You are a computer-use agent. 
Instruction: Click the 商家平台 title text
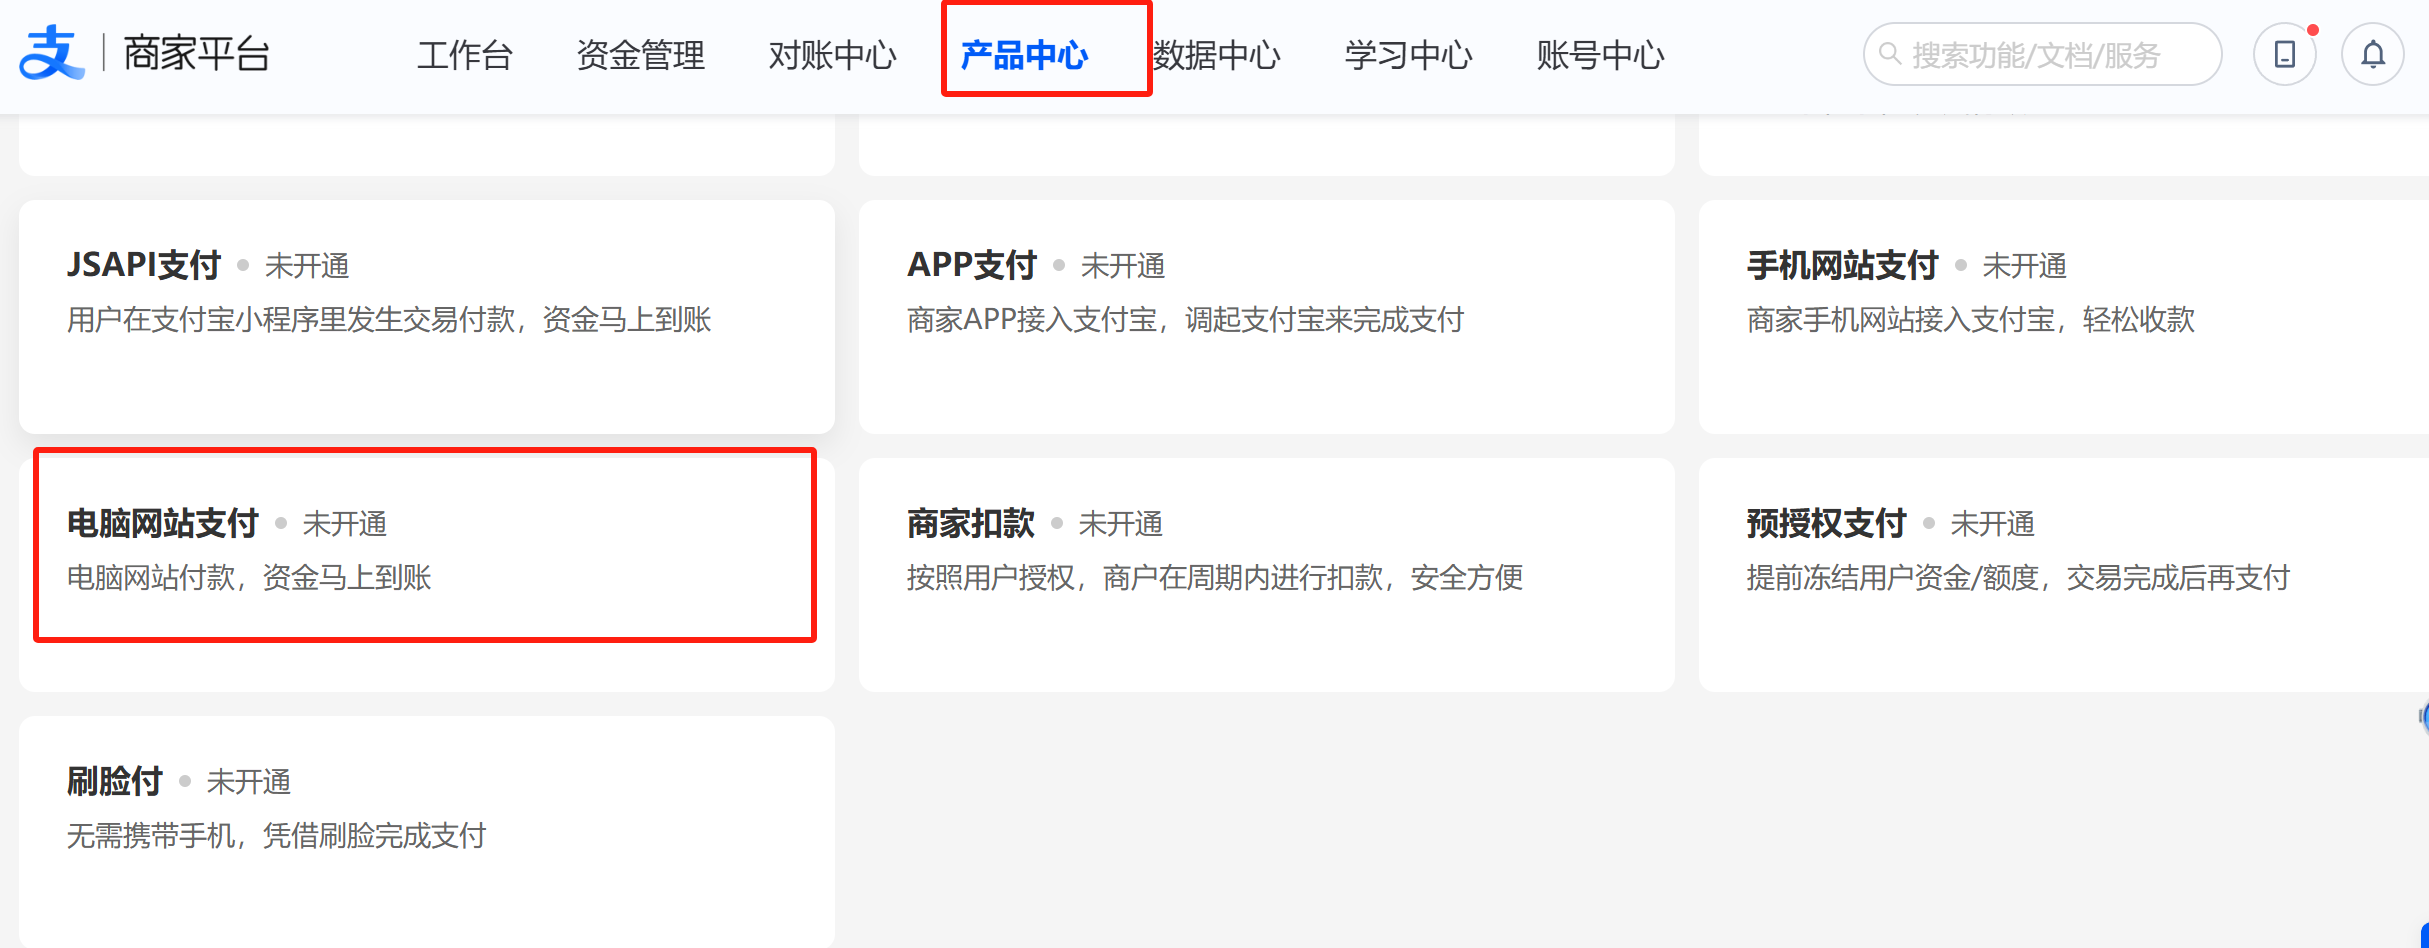click(197, 54)
